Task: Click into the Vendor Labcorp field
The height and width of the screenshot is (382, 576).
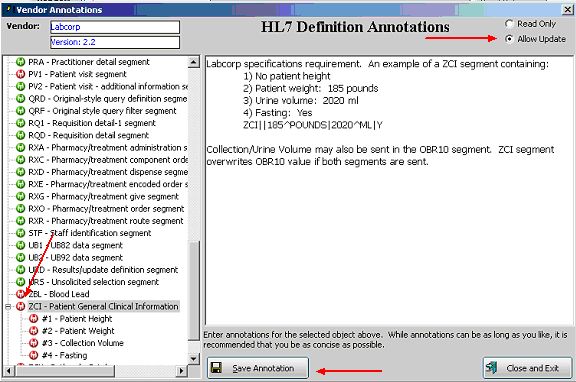Action: coord(115,27)
